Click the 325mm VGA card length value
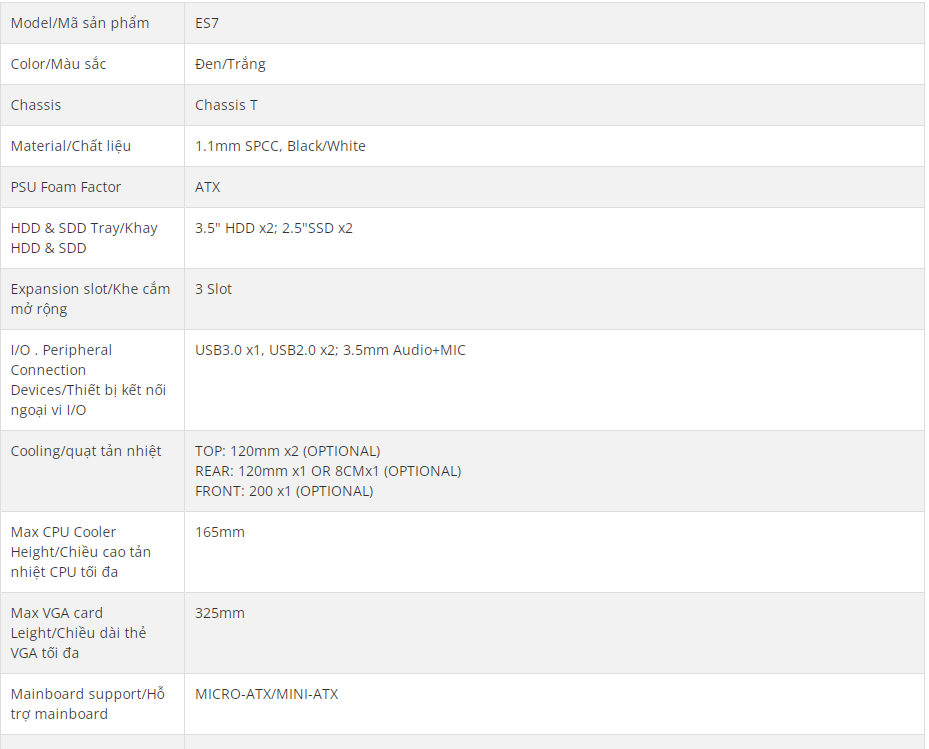Screen dimensions: 929x749 [220, 613]
